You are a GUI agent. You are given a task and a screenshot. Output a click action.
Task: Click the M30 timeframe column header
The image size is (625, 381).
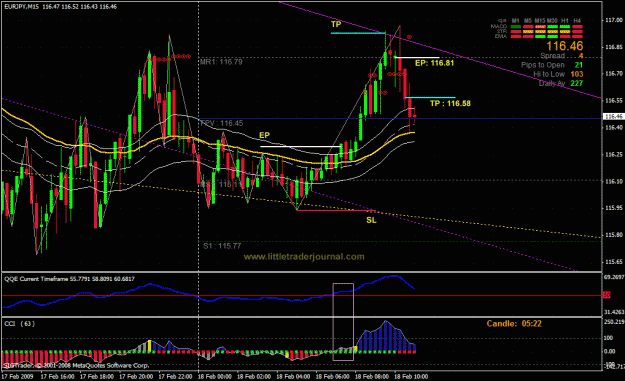552,21
